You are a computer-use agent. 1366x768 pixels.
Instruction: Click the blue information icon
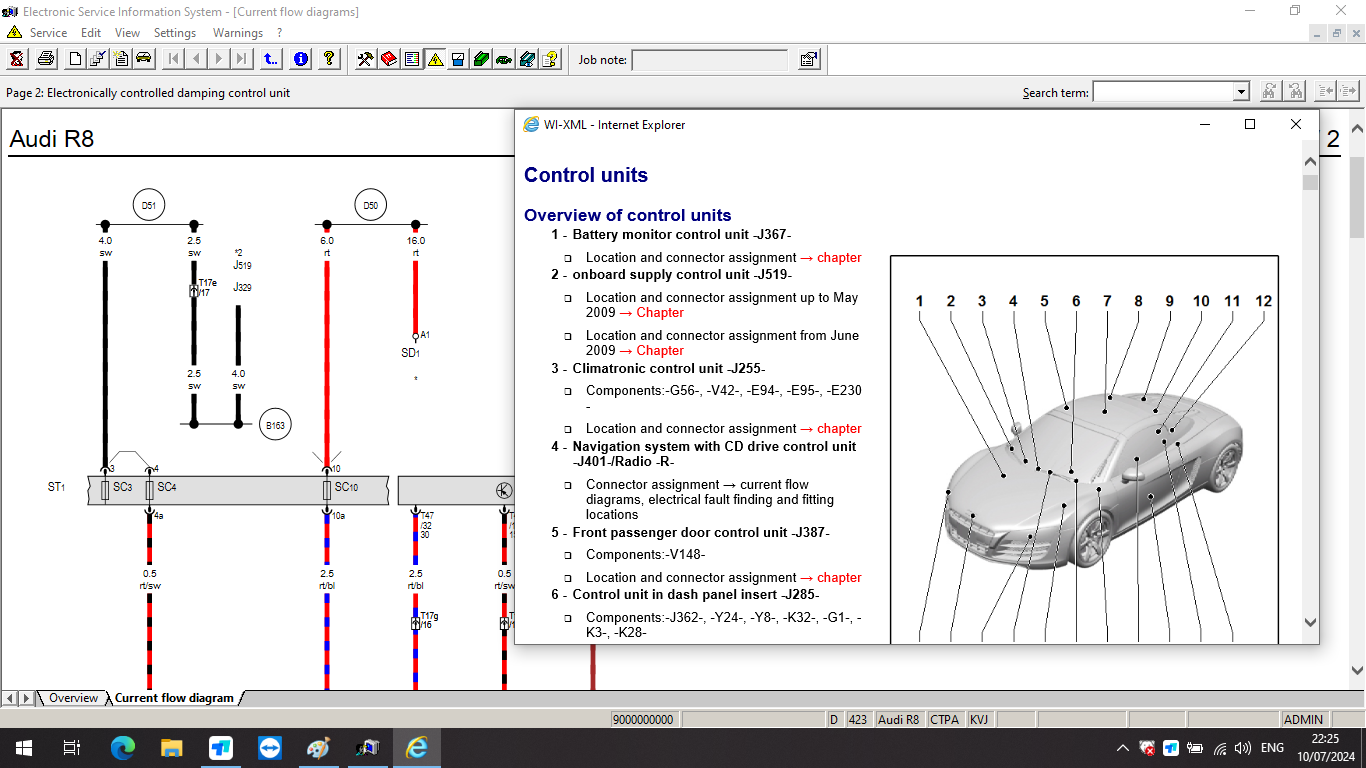[301, 59]
